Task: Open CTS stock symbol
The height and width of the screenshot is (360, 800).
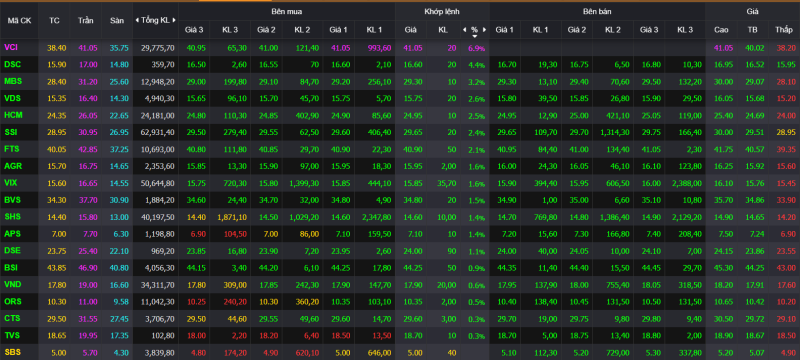Action: coord(12,318)
